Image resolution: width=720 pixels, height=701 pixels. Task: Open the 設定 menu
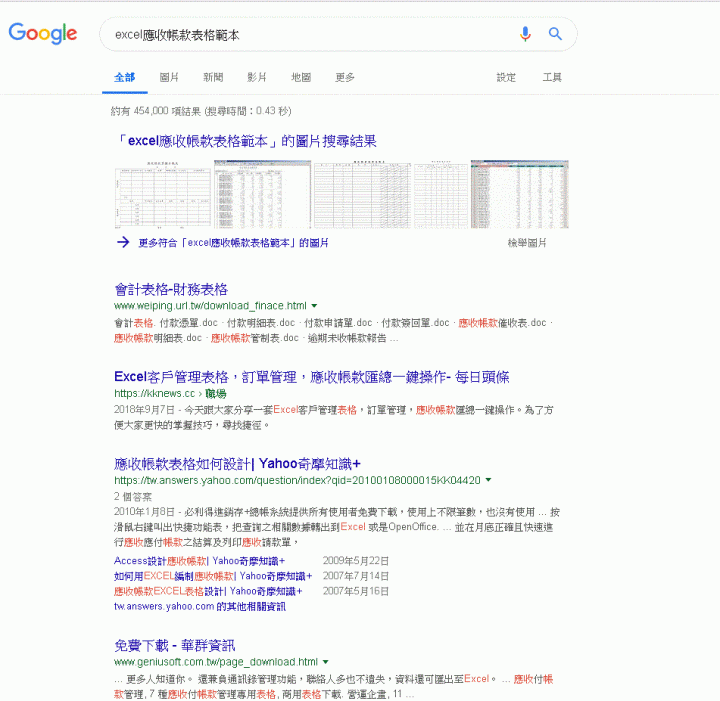coord(506,77)
